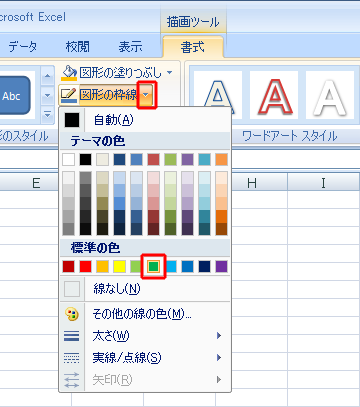The image size is (360, 407).
Task: Pick the yellow standard color swatch
Action: point(119,267)
